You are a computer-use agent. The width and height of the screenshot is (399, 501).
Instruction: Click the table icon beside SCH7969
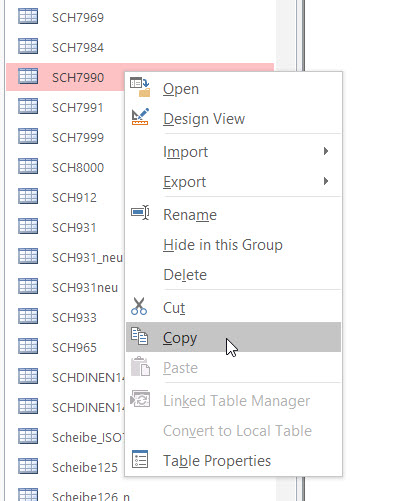28,16
